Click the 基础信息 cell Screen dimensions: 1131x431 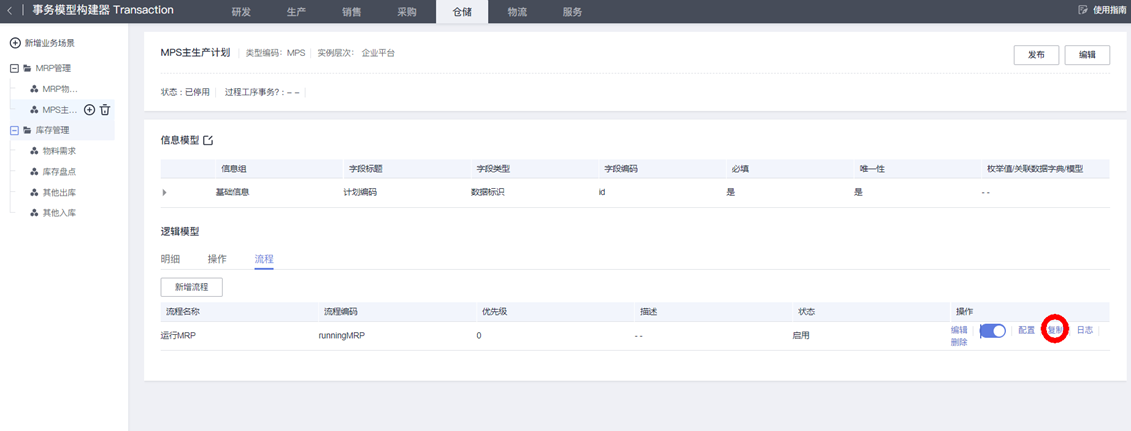(232, 192)
